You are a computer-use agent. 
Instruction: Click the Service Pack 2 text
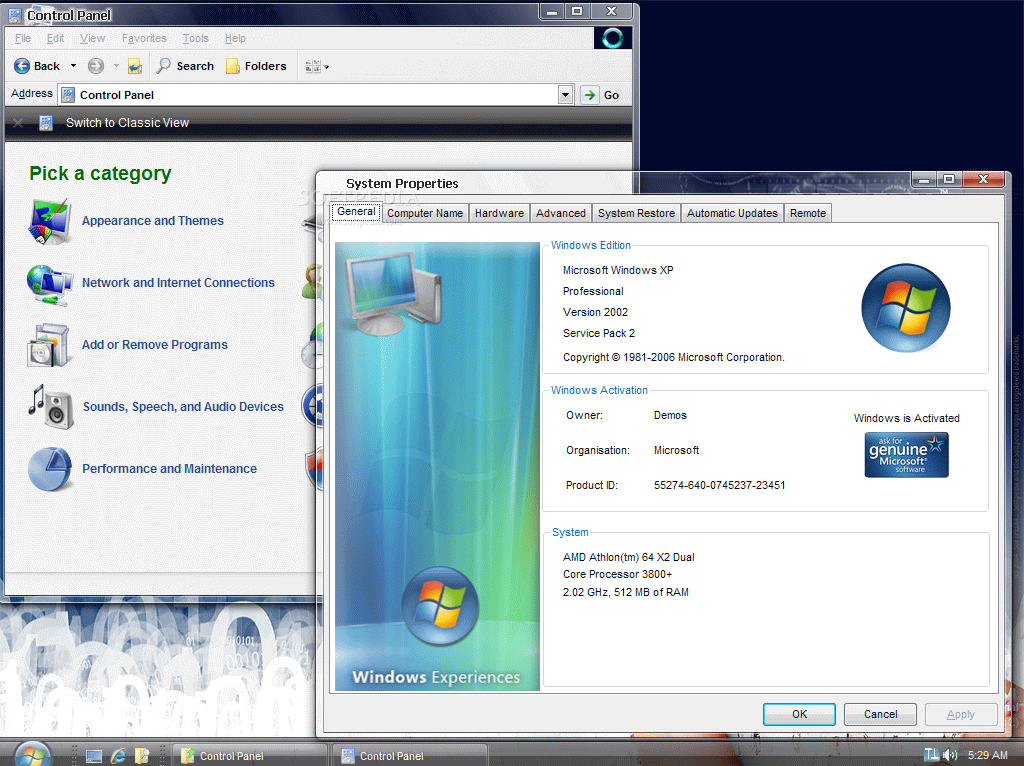point(599,333)
